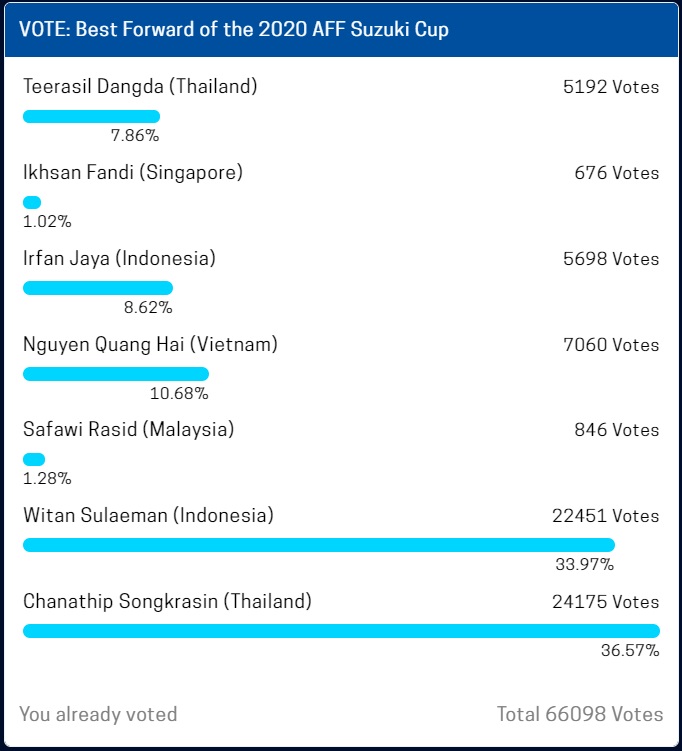The width and height of the screenshot is (682, 751).
Task: Click Teerasil Dangda's 7.86% result bar
Action: coord(91,116)
